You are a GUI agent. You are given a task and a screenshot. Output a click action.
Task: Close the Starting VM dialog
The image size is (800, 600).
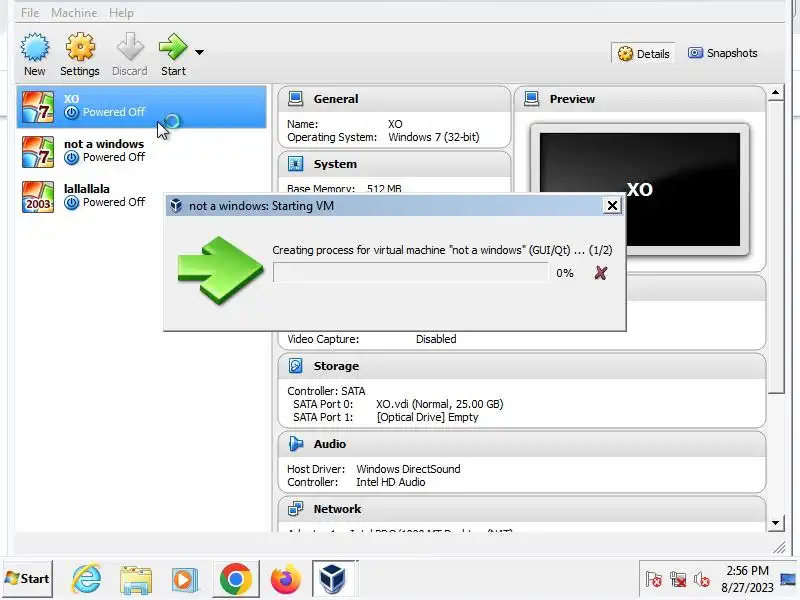point(612,206)
